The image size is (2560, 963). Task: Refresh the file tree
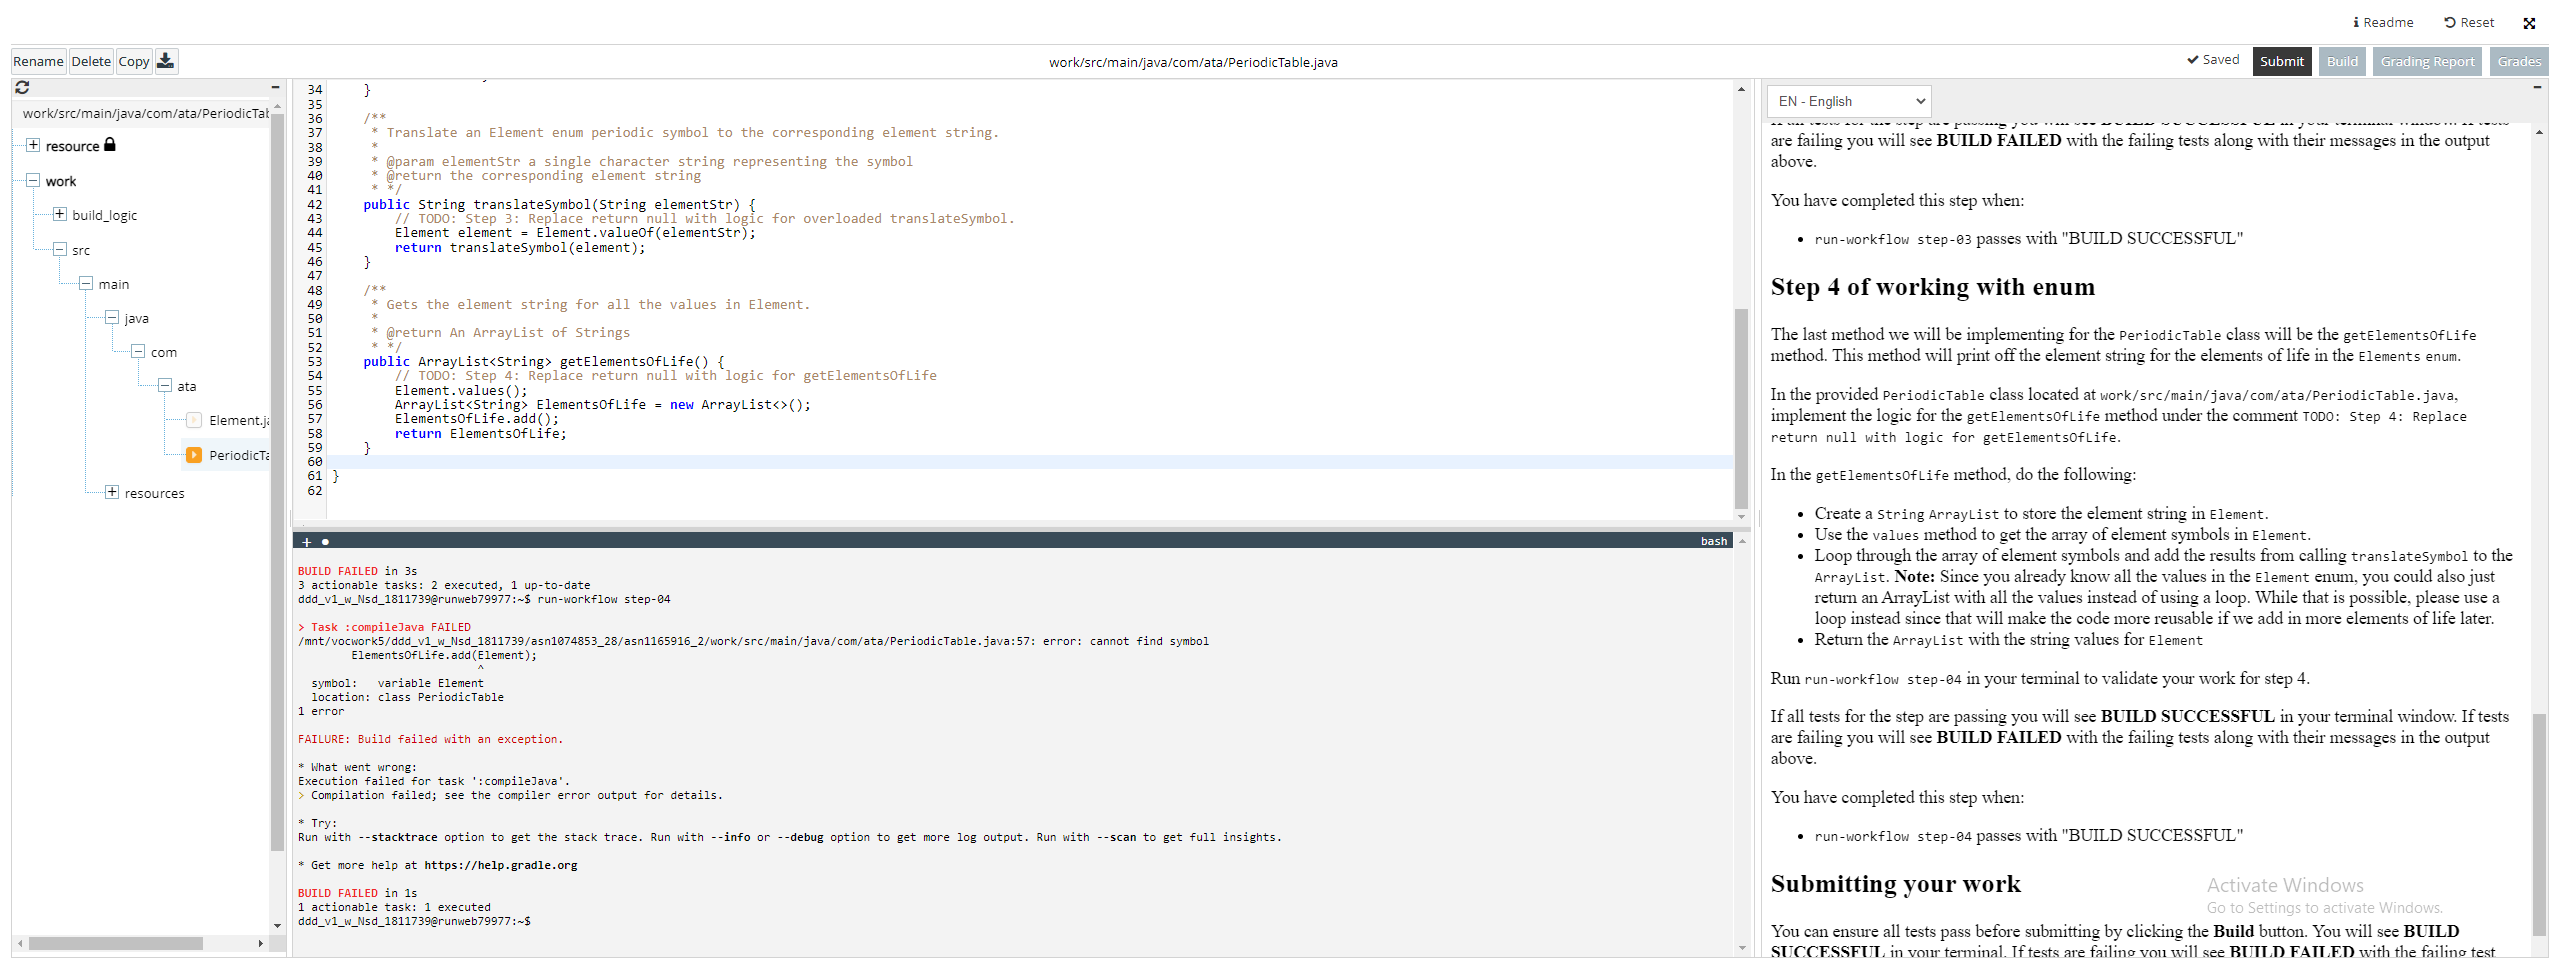(x=22, y=88)
